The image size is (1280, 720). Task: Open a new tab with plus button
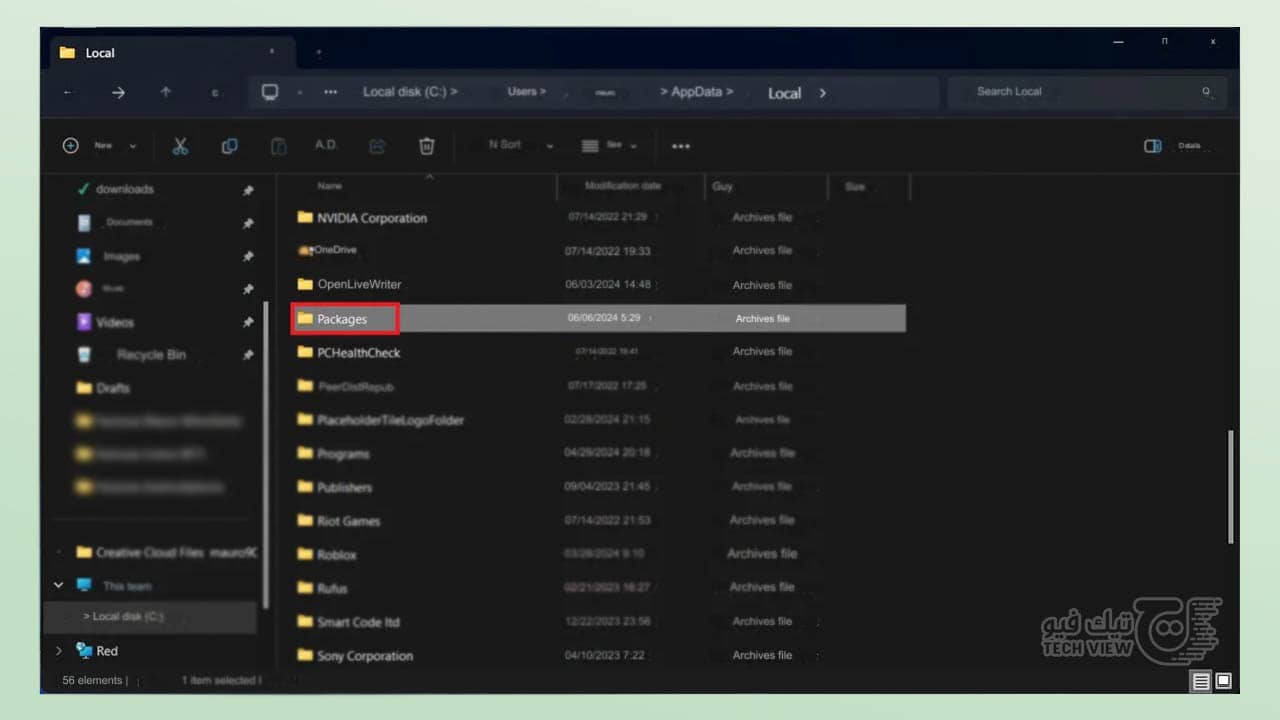[319, 52]
